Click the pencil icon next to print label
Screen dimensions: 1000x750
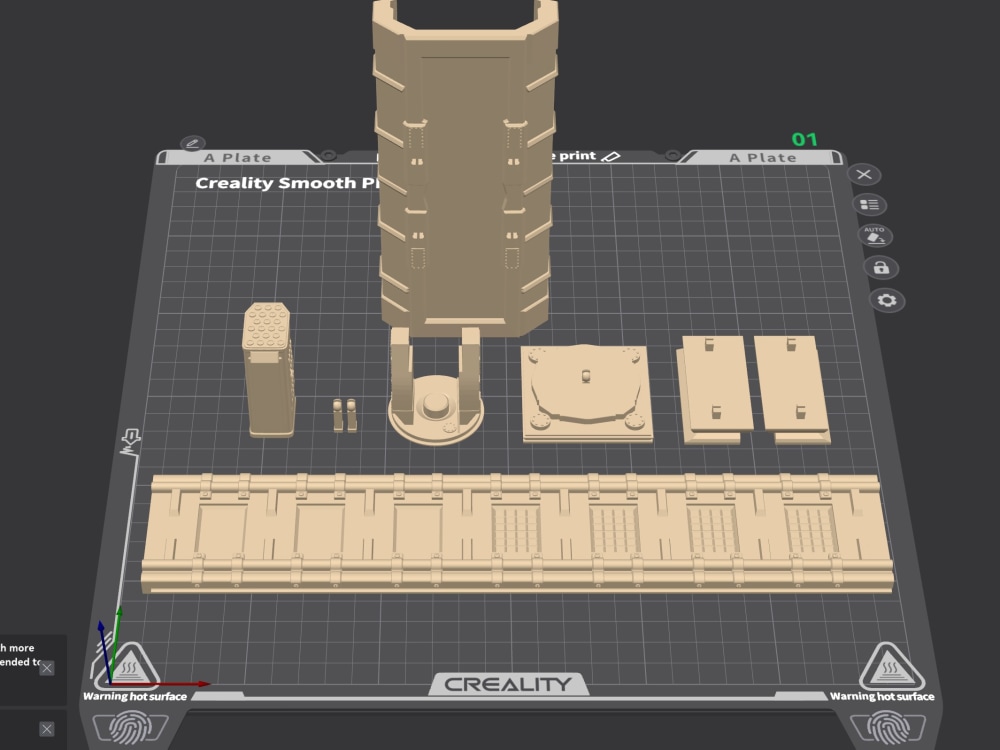[611, 156]
